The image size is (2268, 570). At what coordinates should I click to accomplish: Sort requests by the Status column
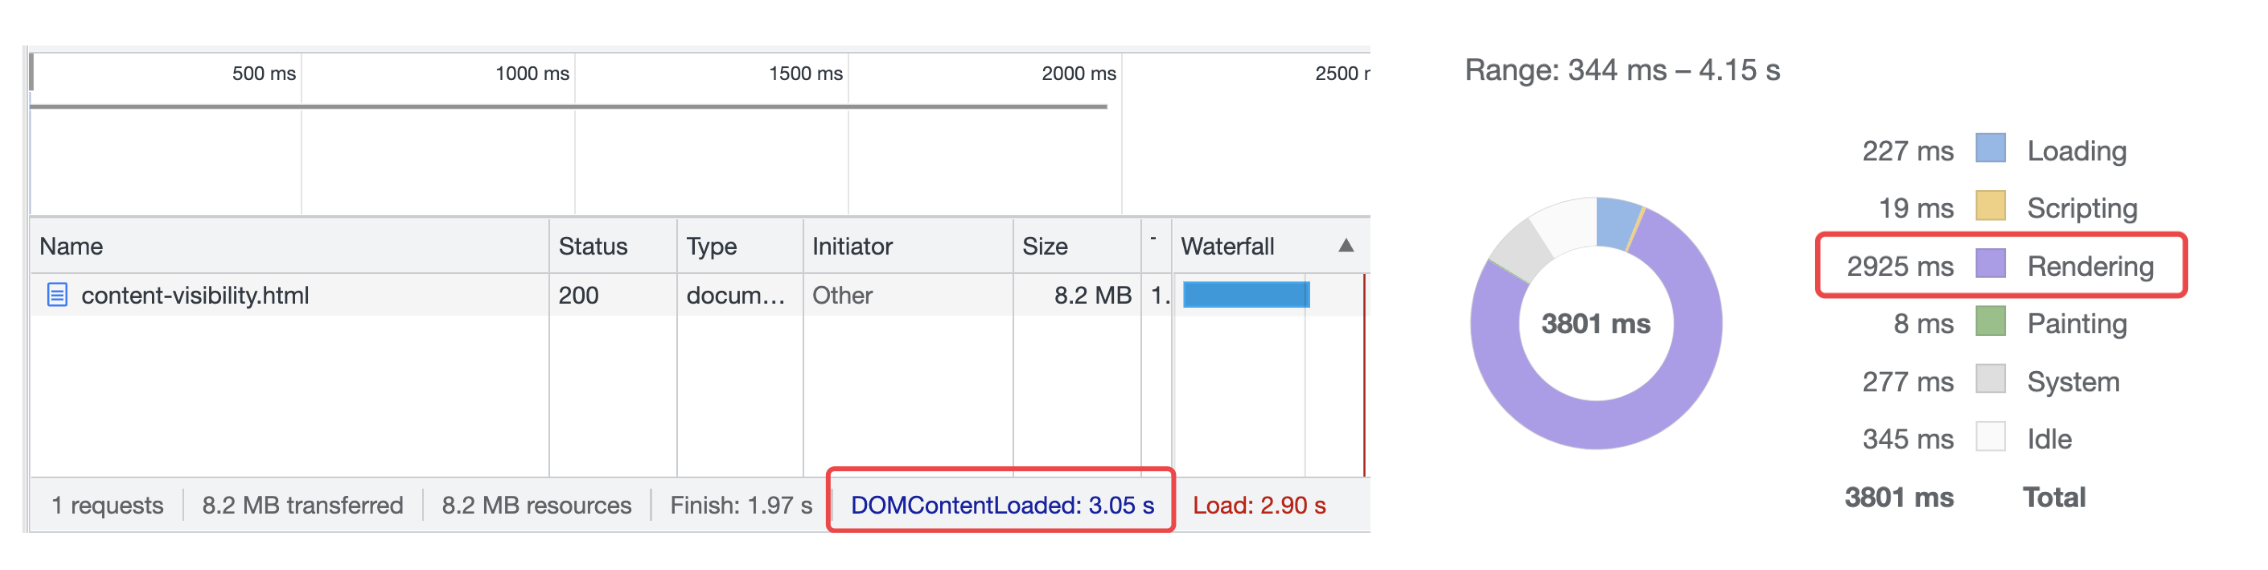tap(593, 246)
